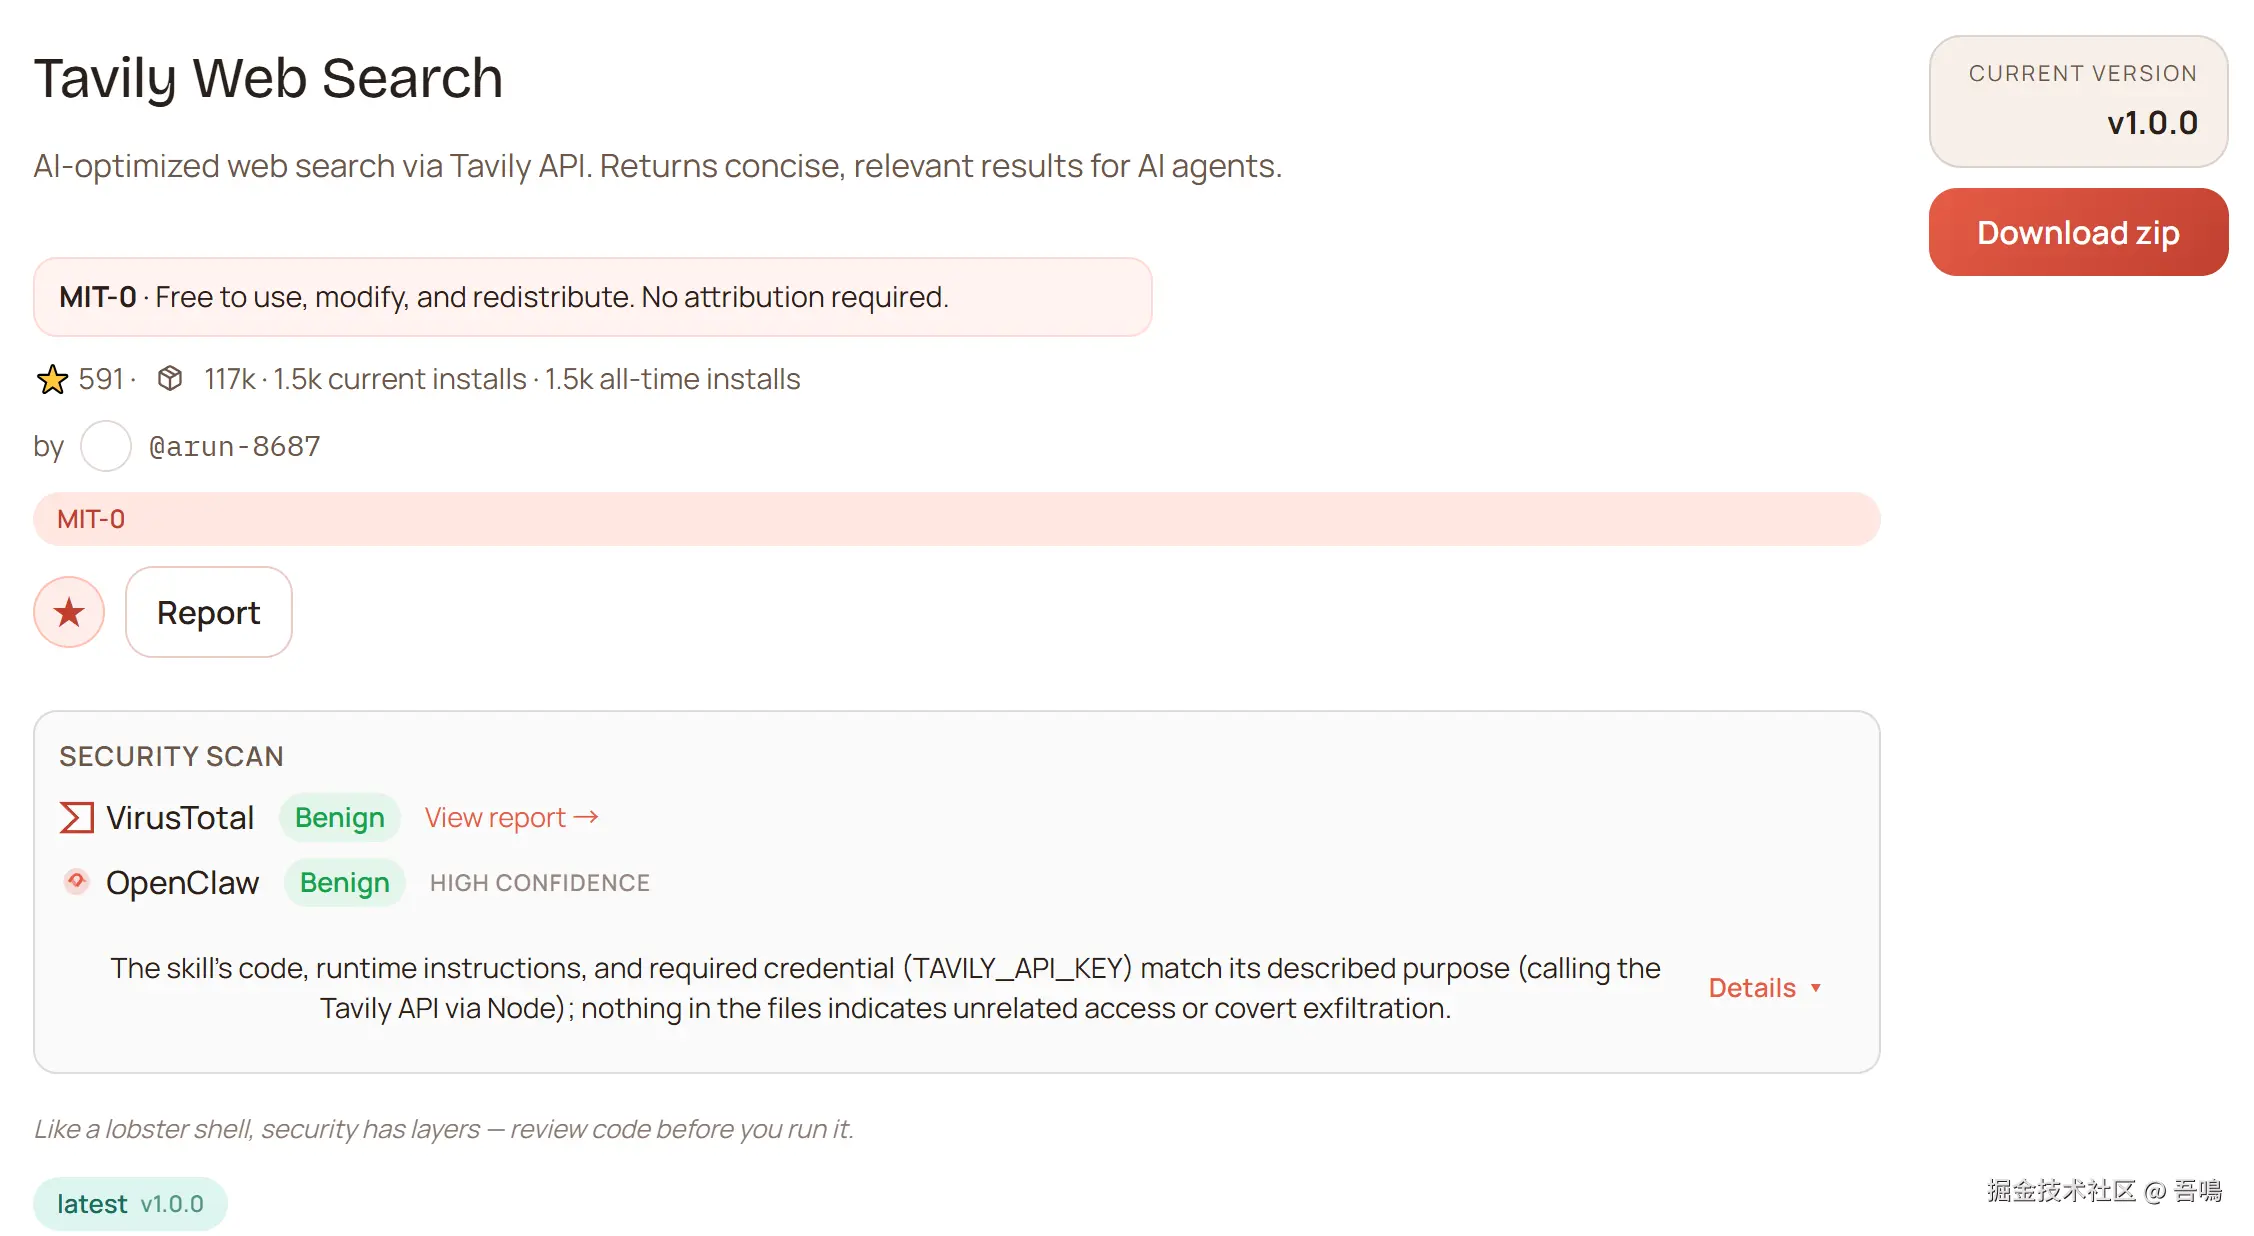Viewport: 2254px width, 1236px height.
Task: Open the @arun-8687 author profile
Action: point(235,446)
